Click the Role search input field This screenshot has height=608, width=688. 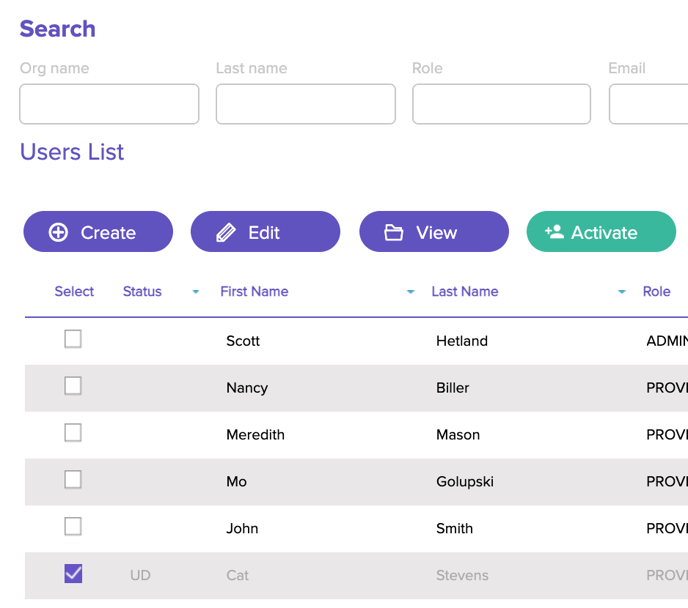pyautogui.click(x=501, y=104)
